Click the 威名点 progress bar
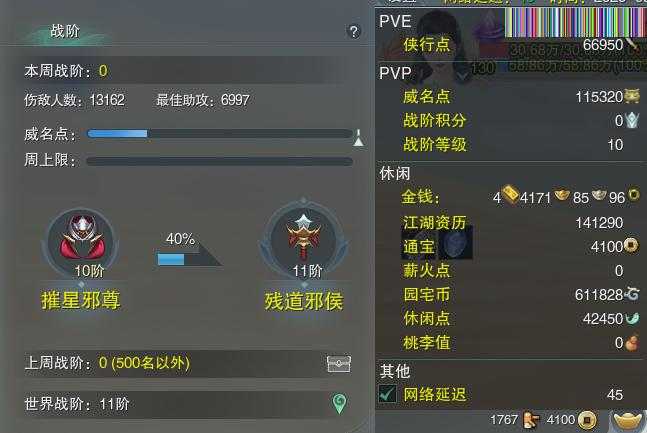647x433 pixels. pyautogui.click(x=220, y=133)
